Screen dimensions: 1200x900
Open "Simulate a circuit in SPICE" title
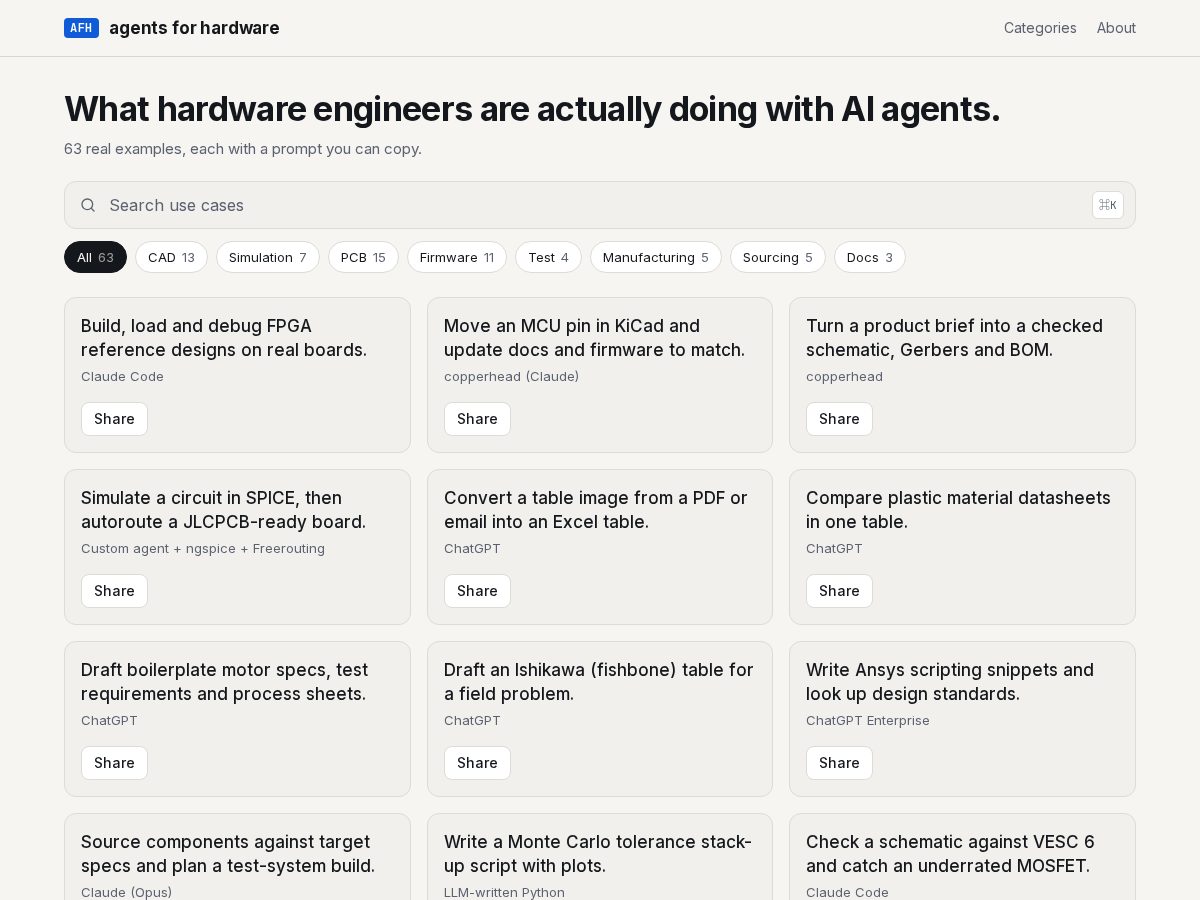pyautogui.click(x=223, y=510)
